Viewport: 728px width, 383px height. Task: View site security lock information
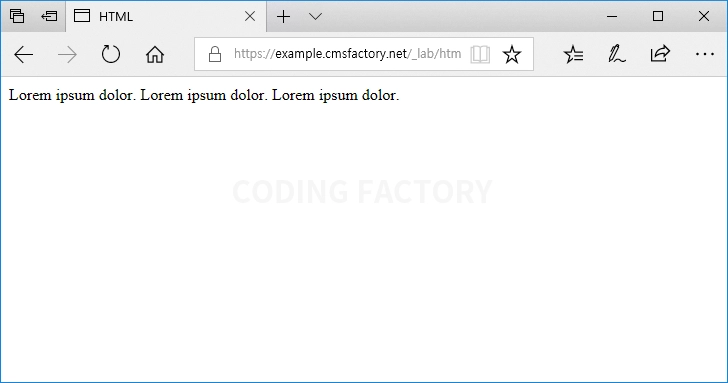pyautogui.click(x=214, y=54)
